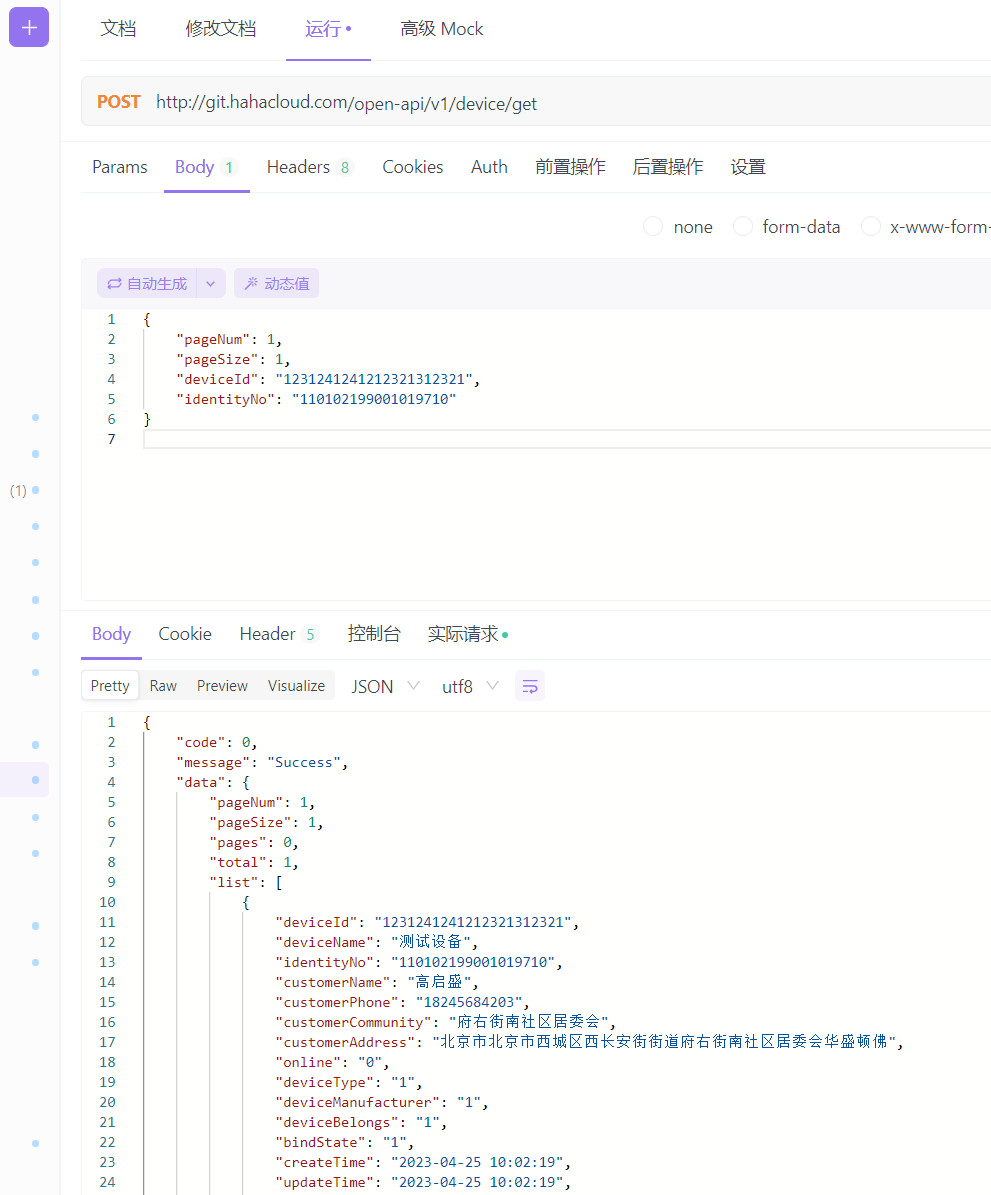This screenshot has height=1195, width=991.
Task: Click the "customerName" line in the response
Action: click(377, 982)
